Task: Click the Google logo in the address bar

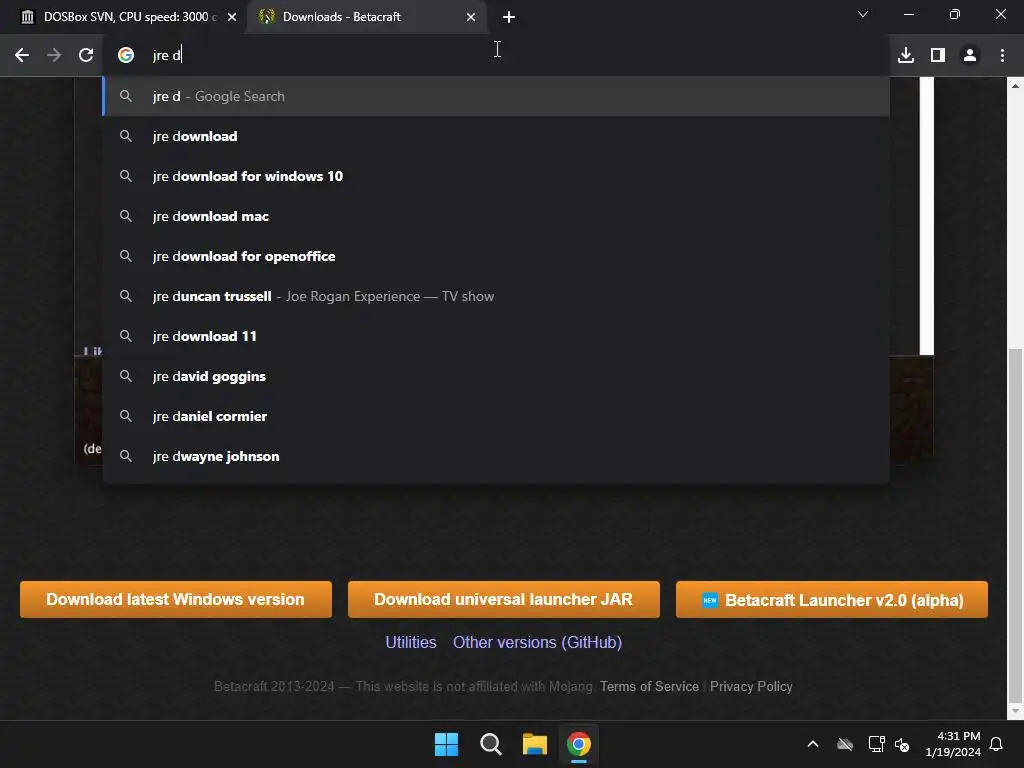Action: [126, 56]
